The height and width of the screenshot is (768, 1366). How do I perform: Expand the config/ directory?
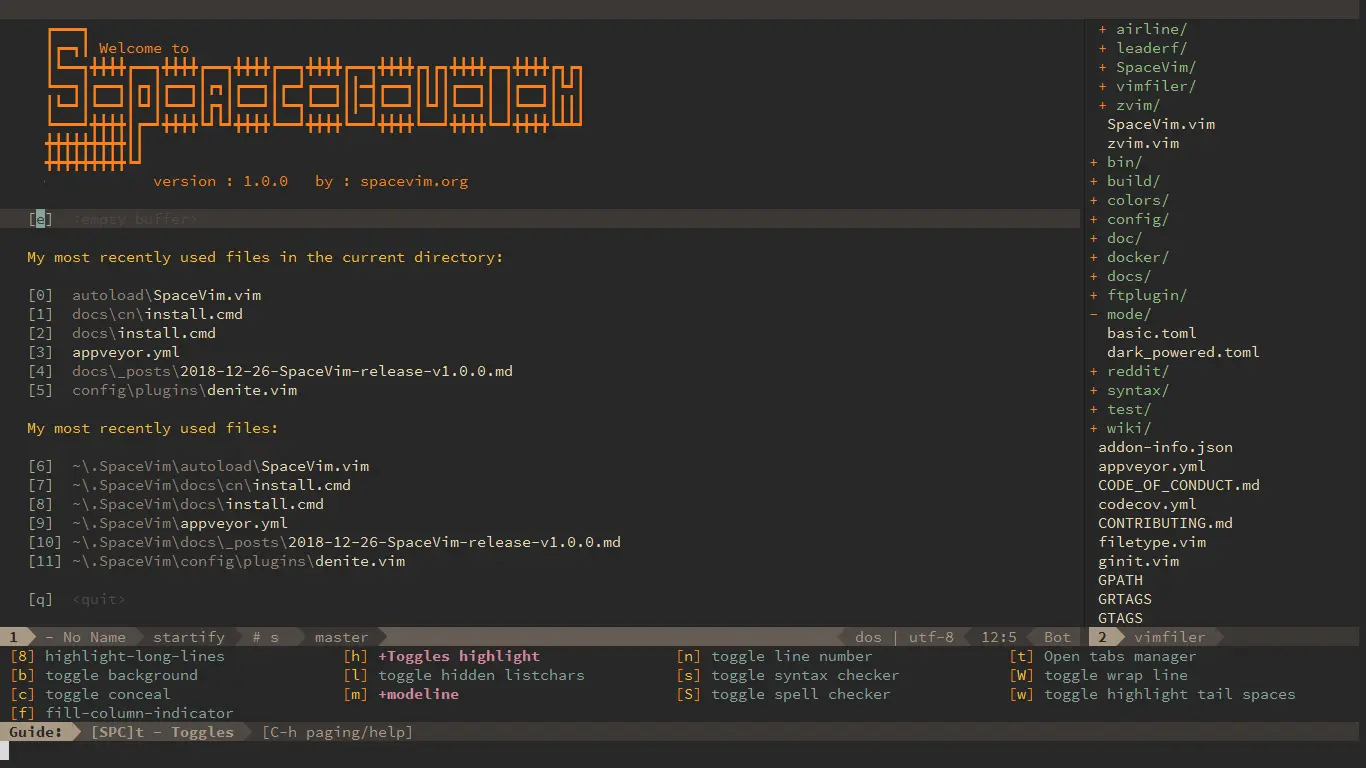(1138, 219)
